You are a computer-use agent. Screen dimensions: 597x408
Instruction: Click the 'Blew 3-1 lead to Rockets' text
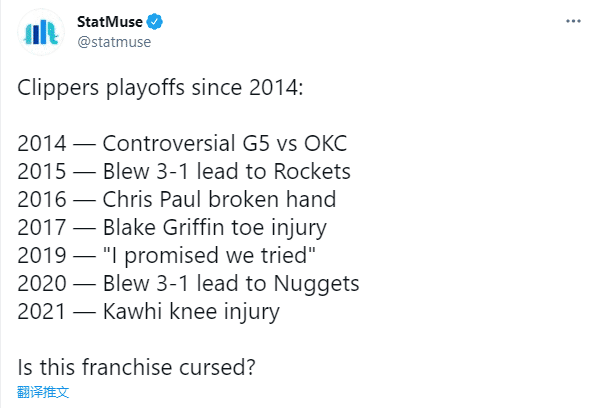(x=227, y=171)
